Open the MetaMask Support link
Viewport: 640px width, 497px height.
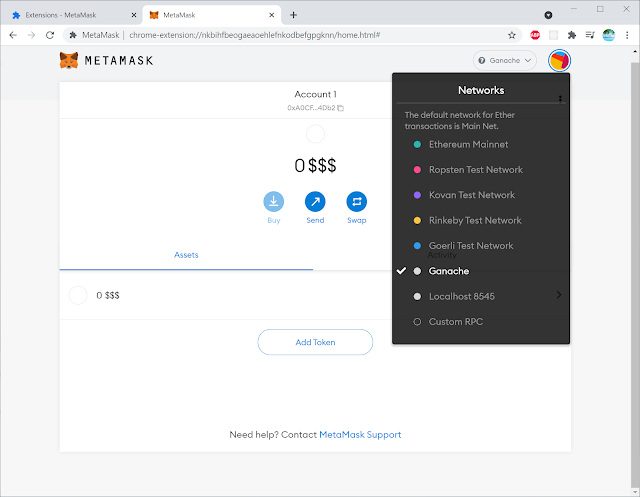360,435
